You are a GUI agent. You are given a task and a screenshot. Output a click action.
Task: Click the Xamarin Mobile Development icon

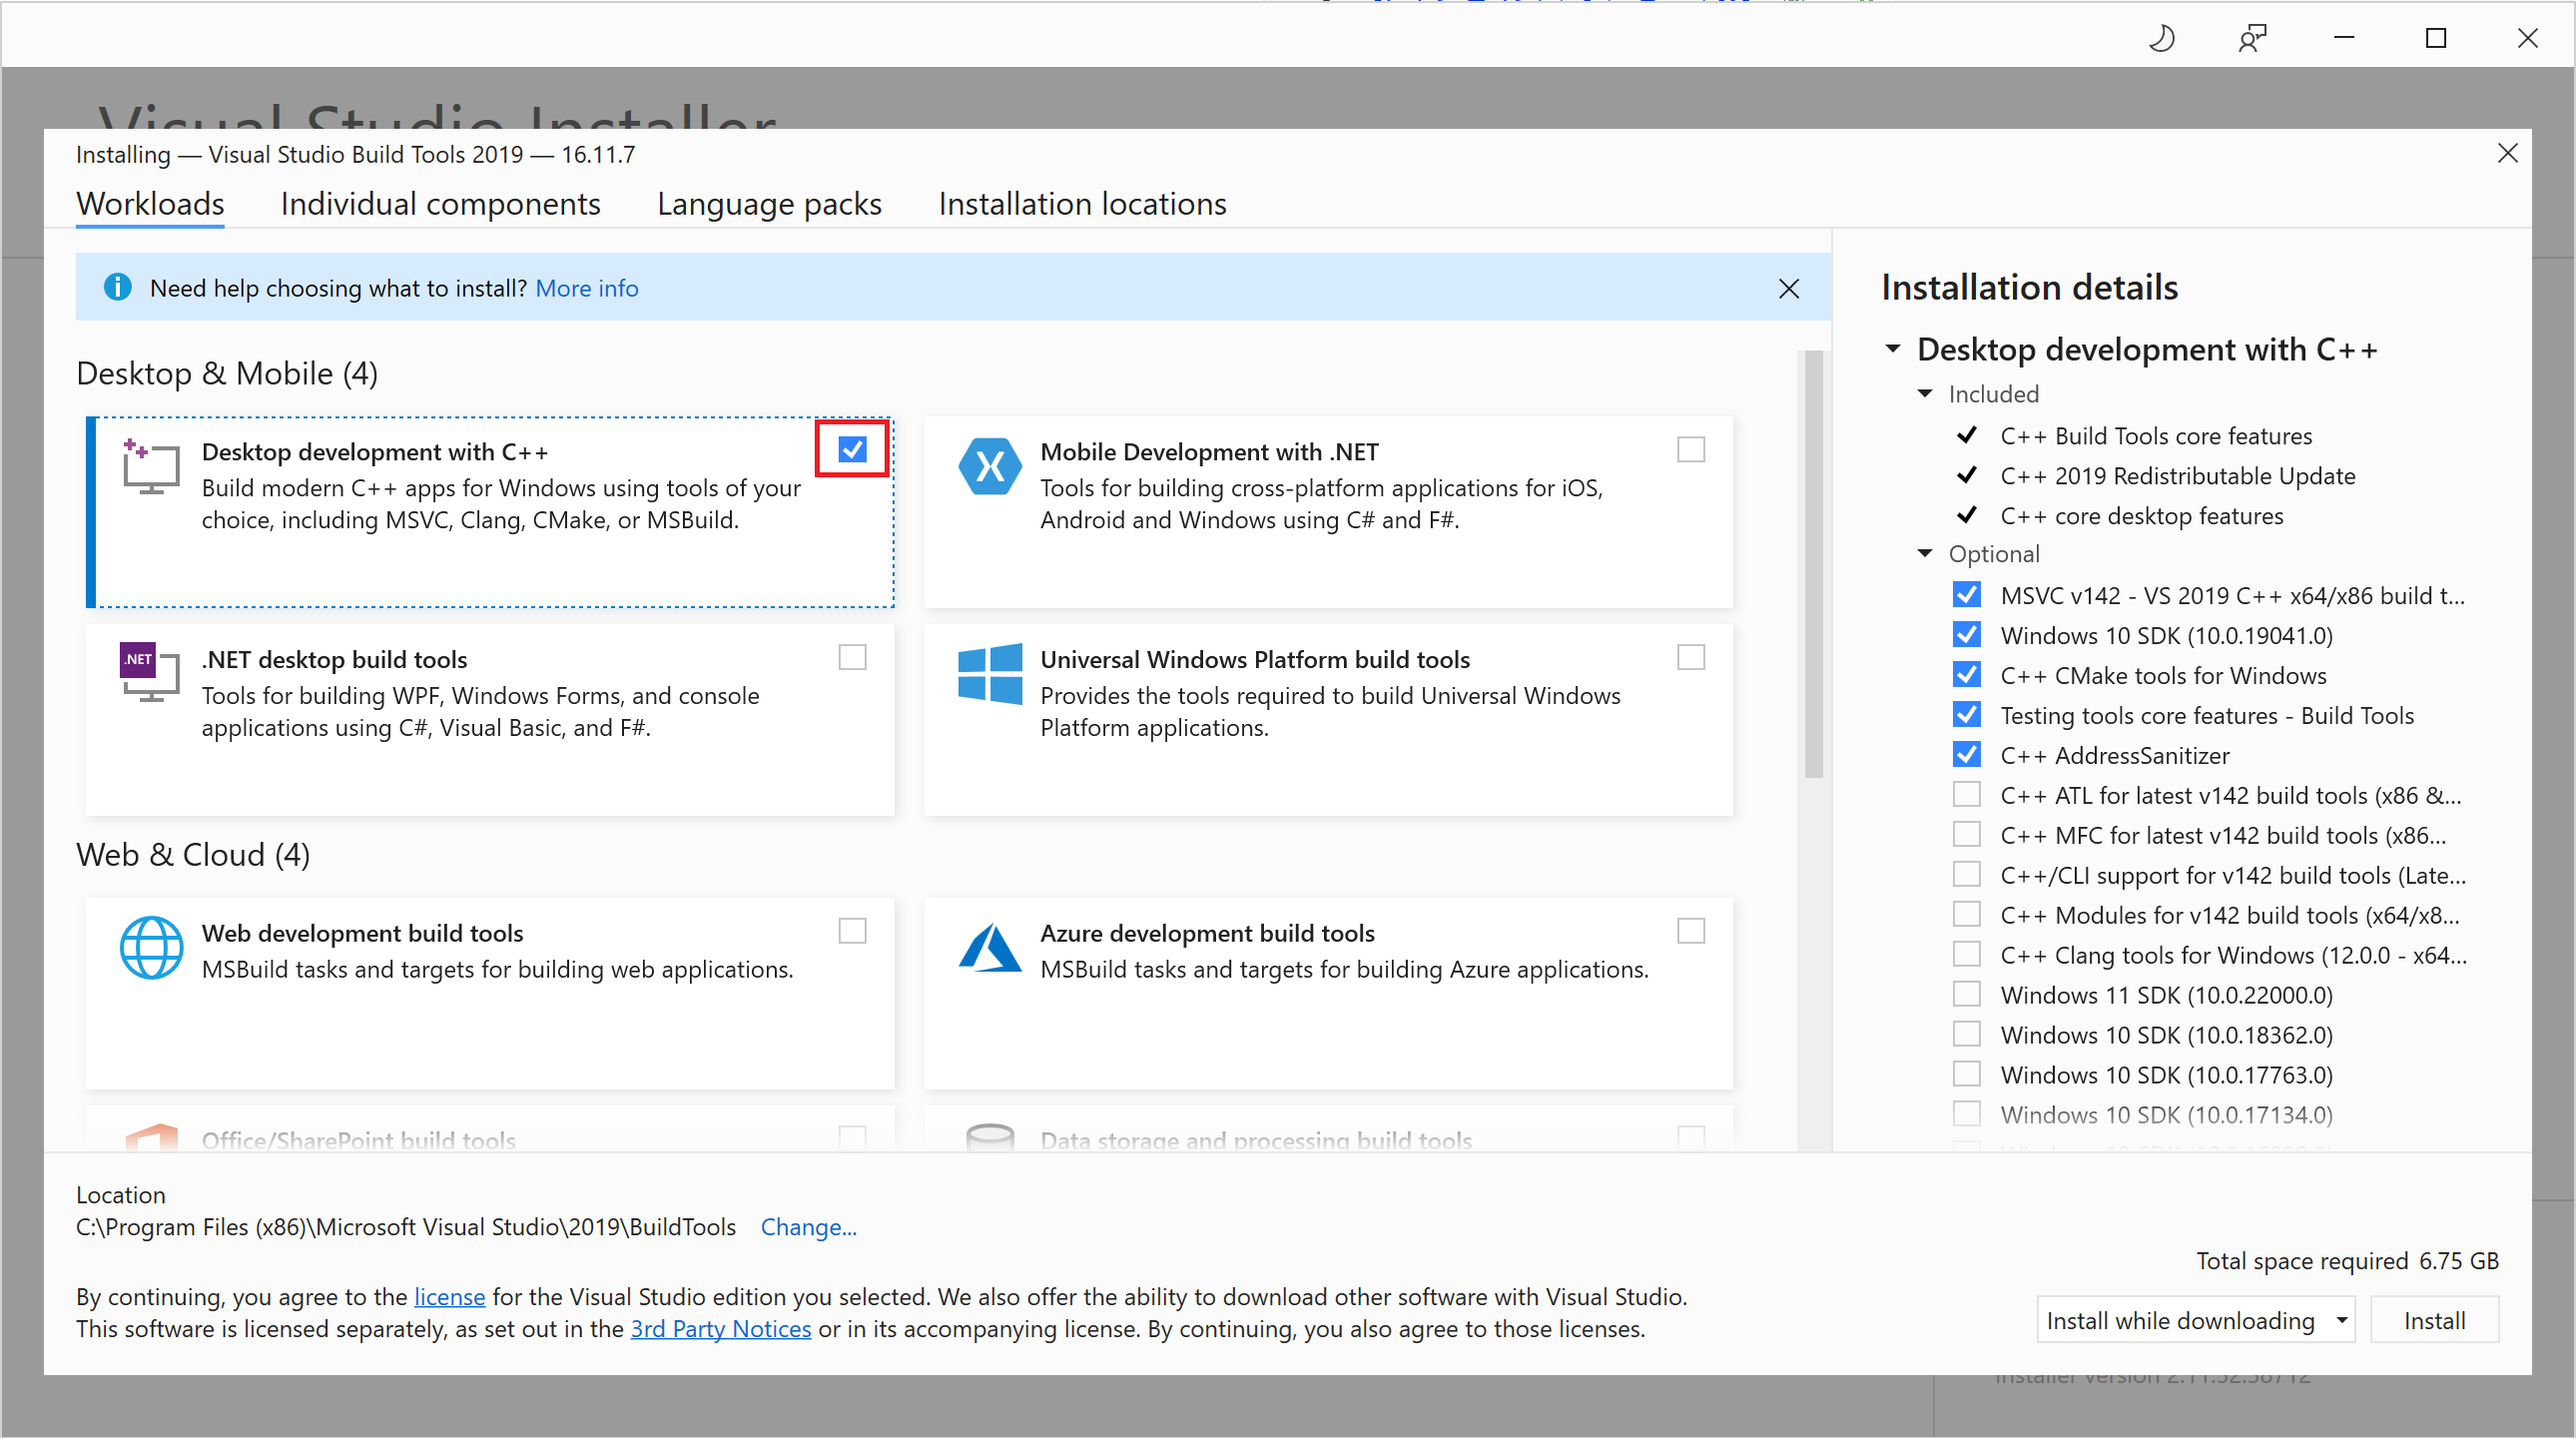pyautogui.click(x=989, y=467)
